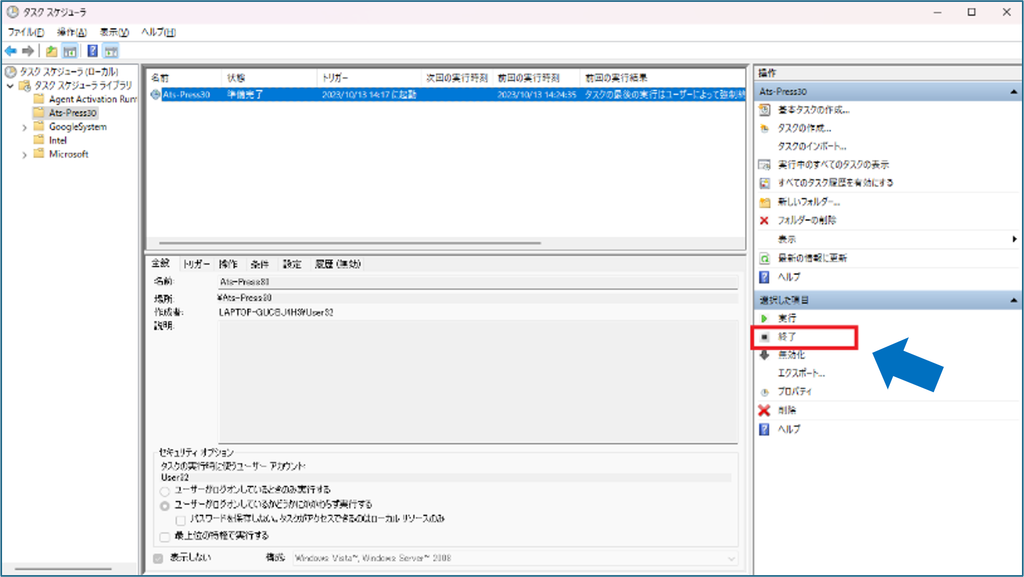This screenshot has width=1024, height=577.
Task: Run the task with green 実行 icon
Action: point(764,318)
